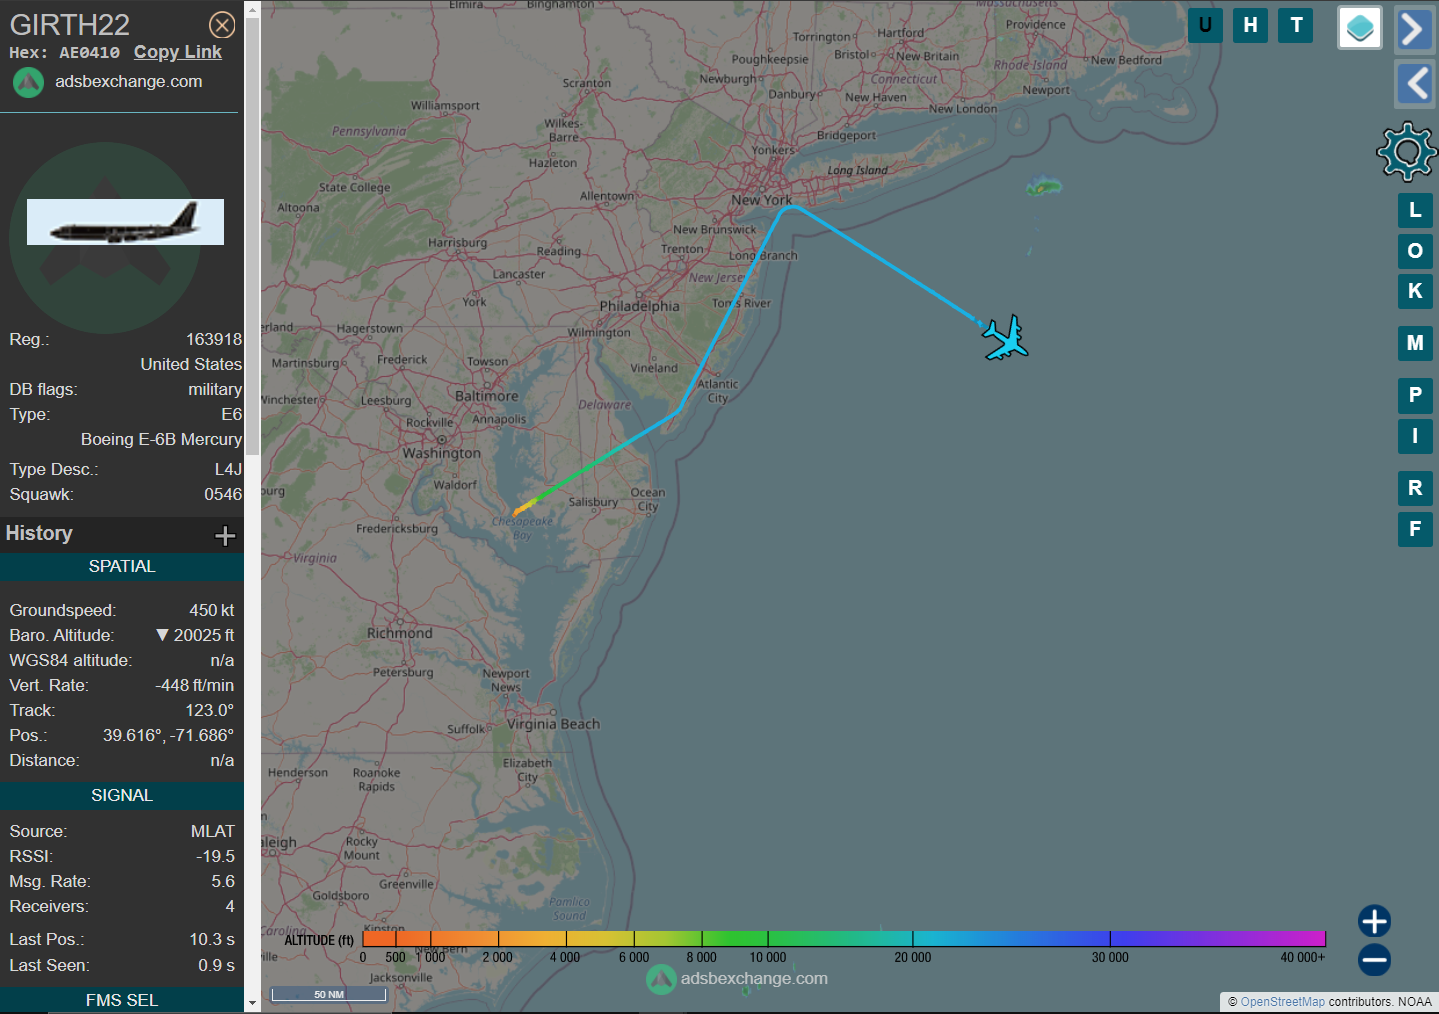Click the FMS SEL section header

[x=122, y=1000]
